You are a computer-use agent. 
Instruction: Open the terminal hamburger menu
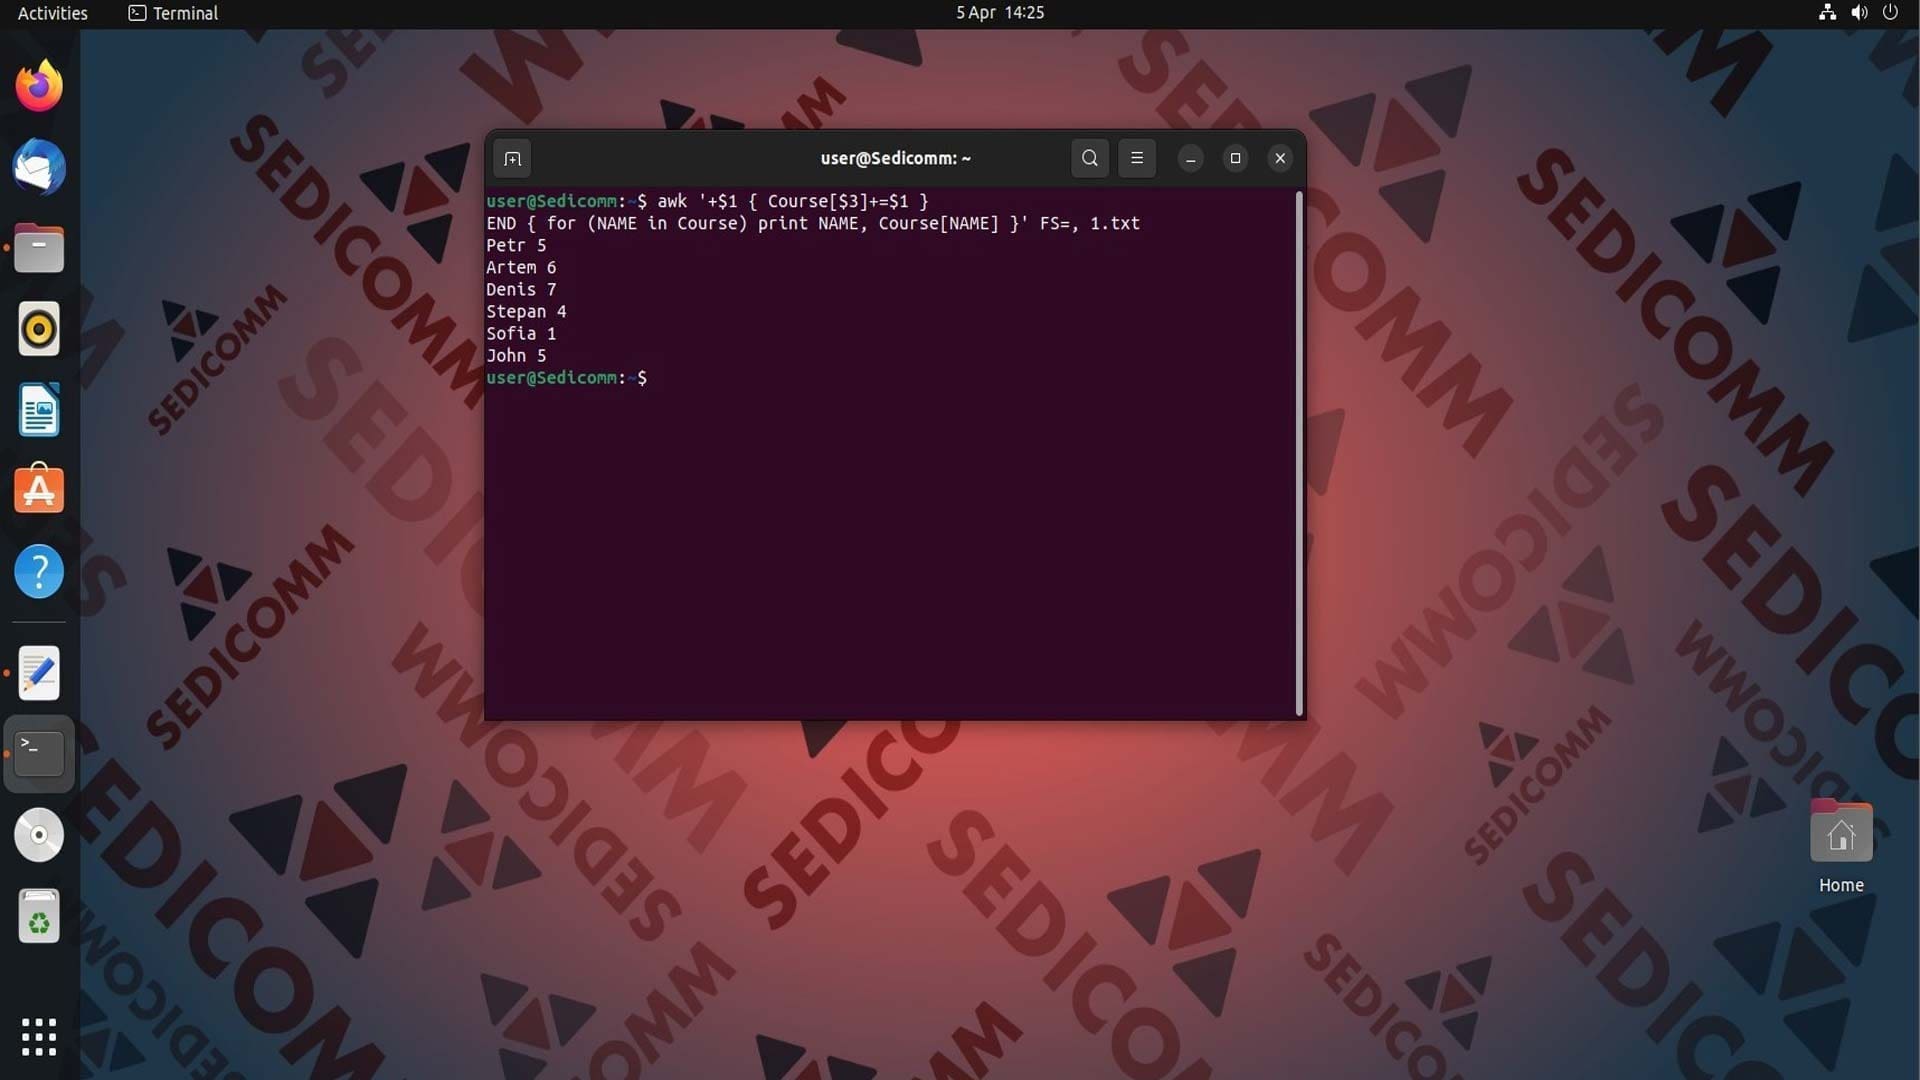[1137, 158]
